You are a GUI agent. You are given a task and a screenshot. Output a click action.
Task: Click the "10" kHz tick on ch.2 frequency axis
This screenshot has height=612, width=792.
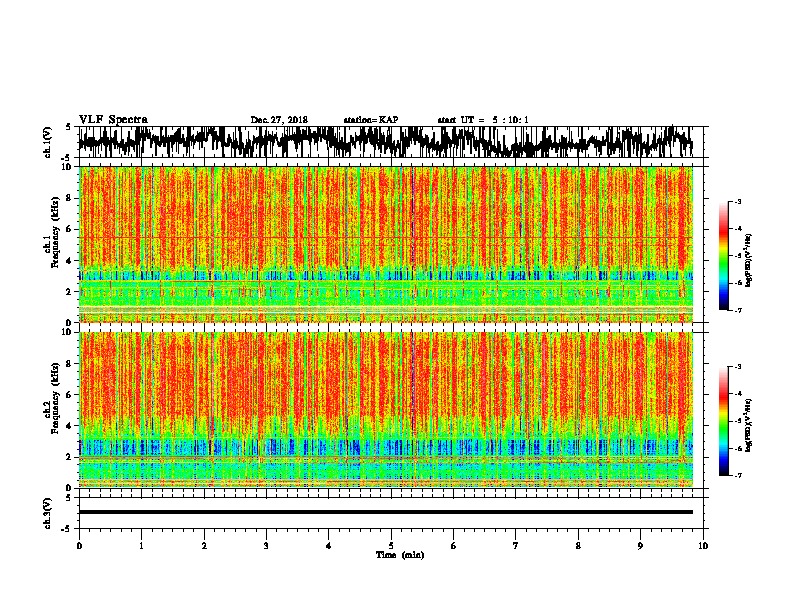(68, 332)
